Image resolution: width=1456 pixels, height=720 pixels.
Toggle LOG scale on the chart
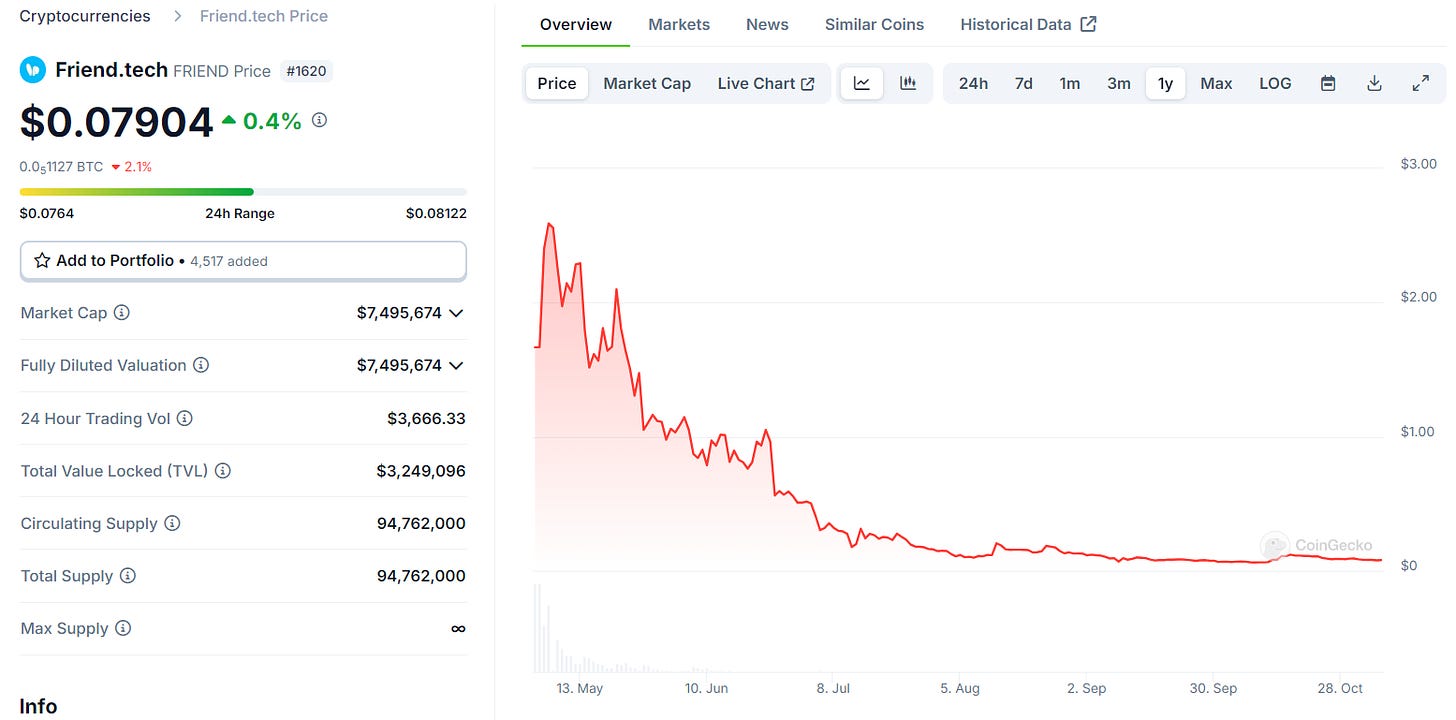tap(1275, 84)
